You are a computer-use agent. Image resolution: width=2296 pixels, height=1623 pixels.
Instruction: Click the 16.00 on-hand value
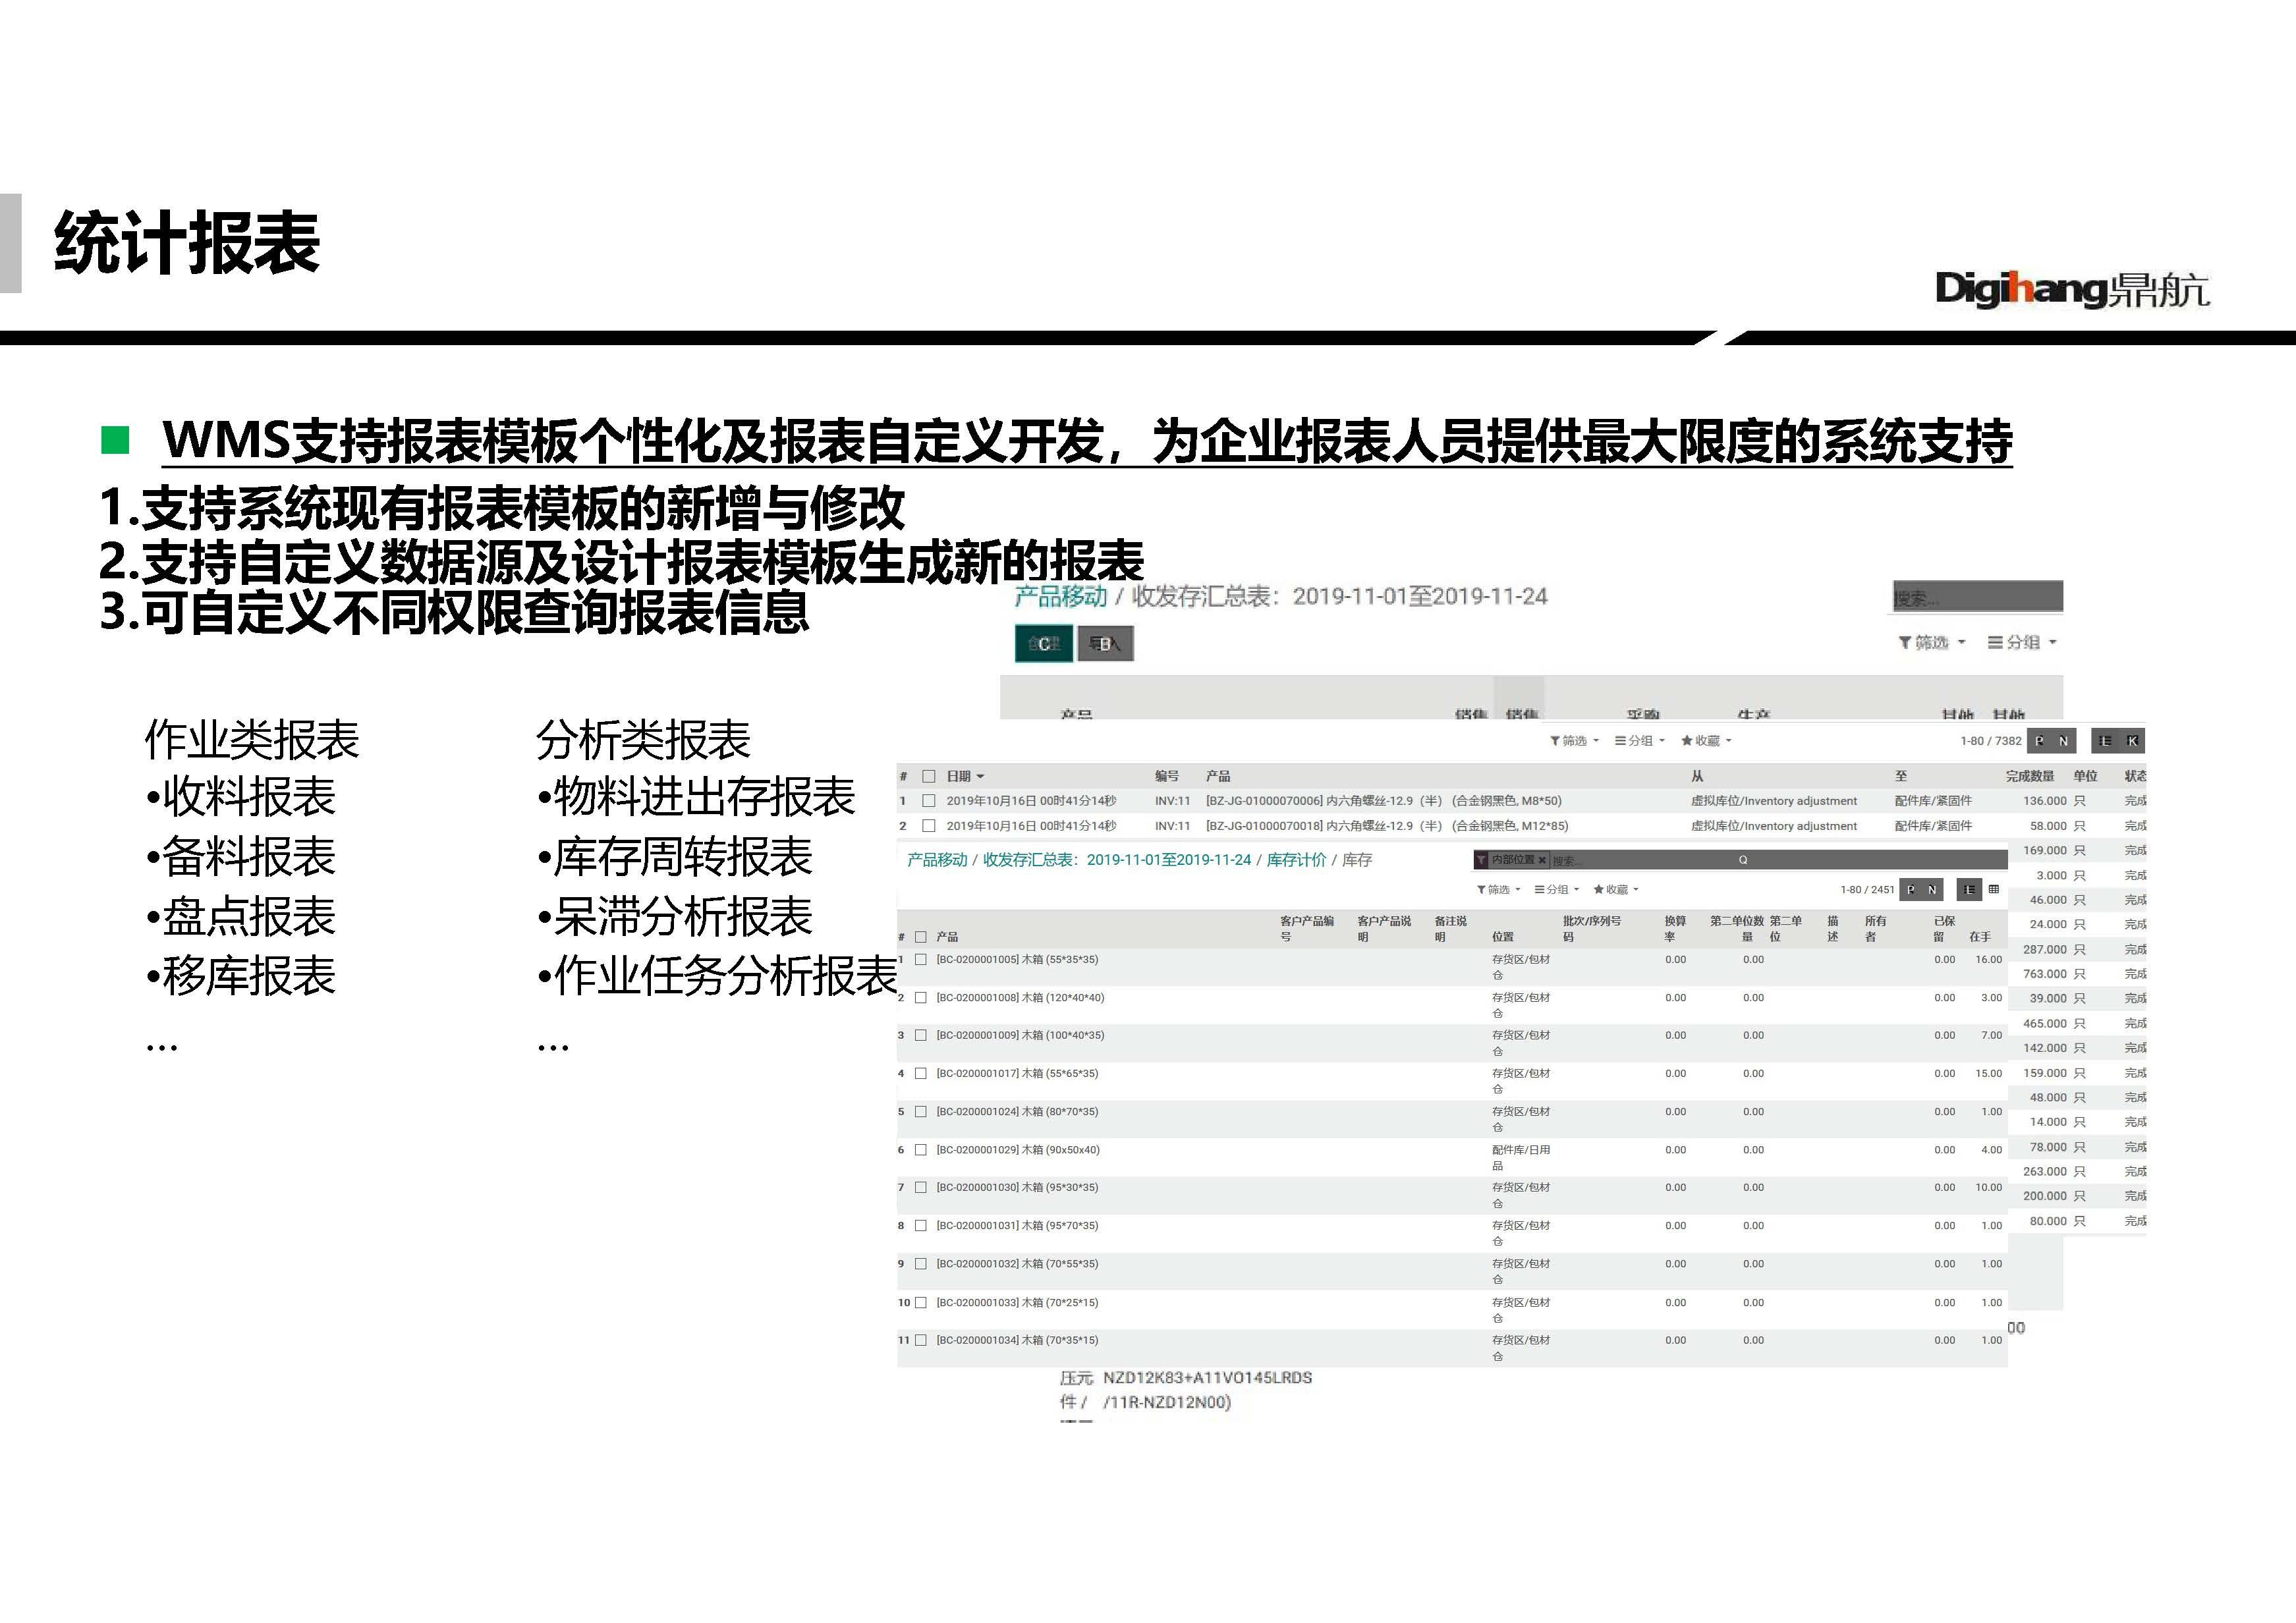[x=1988, y=960]
